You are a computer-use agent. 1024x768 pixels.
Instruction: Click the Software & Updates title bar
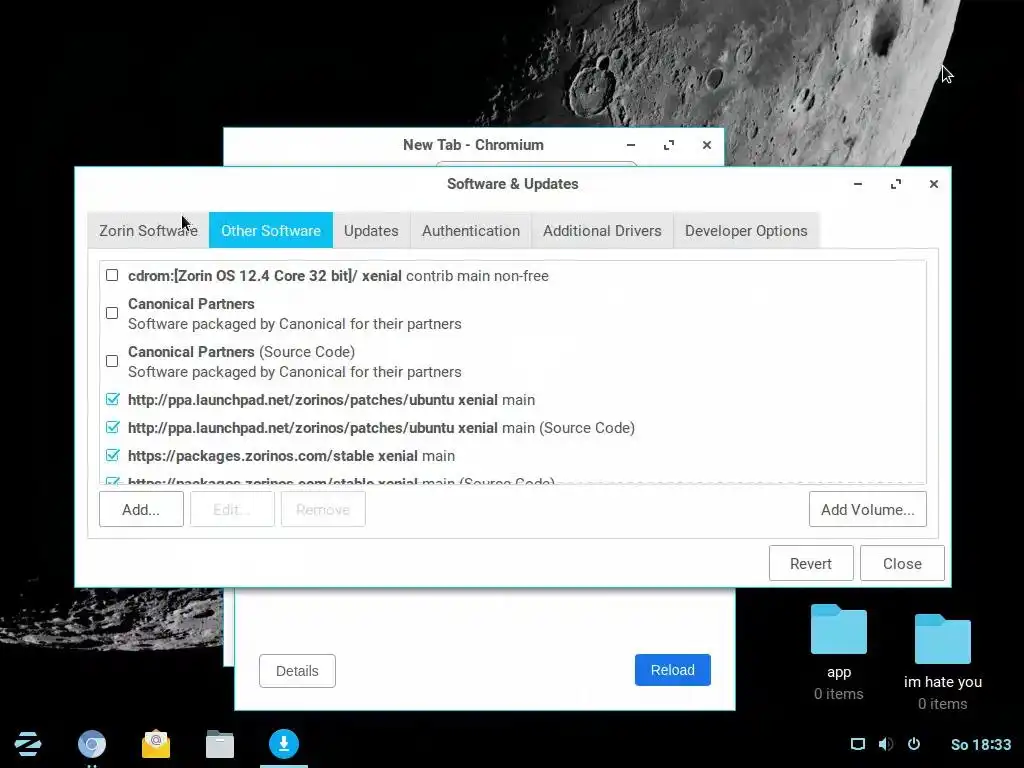coord(513,184)
